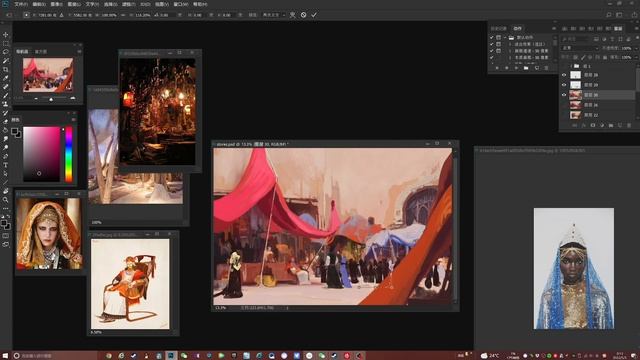Image resolution: width=640 pixels, height=360 pixels.
Task: Select the Magic Wand tool
Action: point(6,61)
